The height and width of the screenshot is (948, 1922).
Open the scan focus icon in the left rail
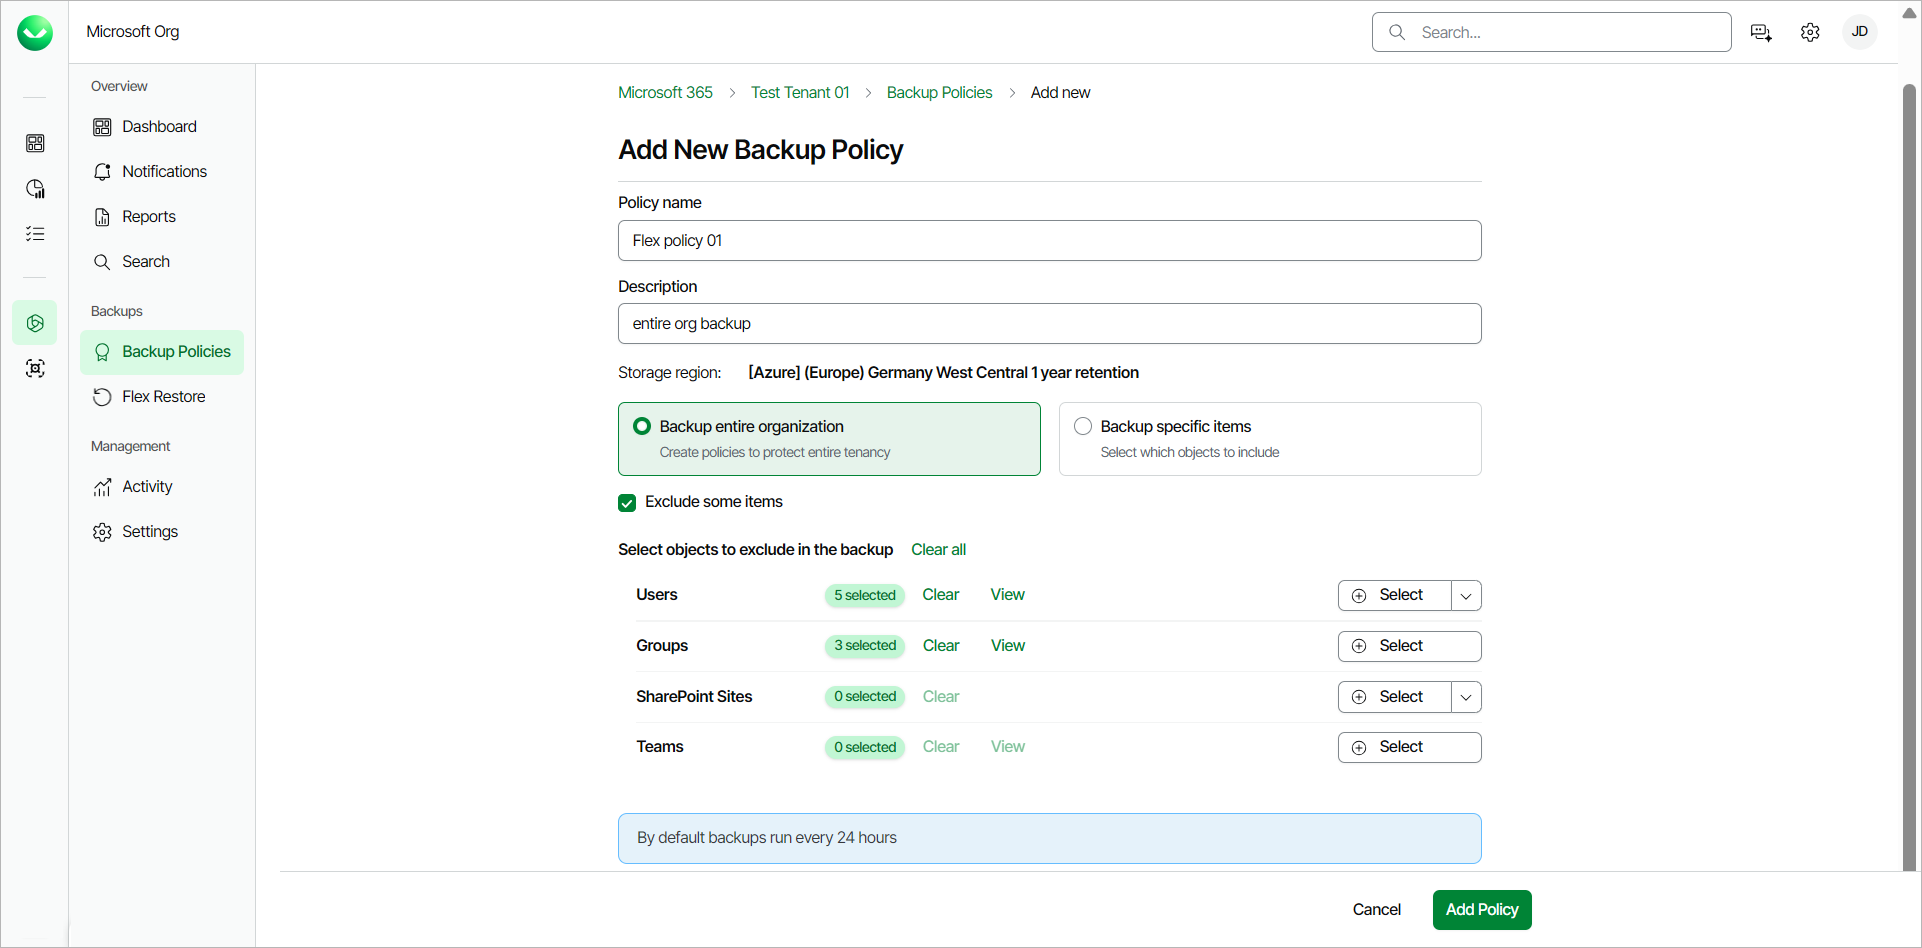tap(35, 368)
